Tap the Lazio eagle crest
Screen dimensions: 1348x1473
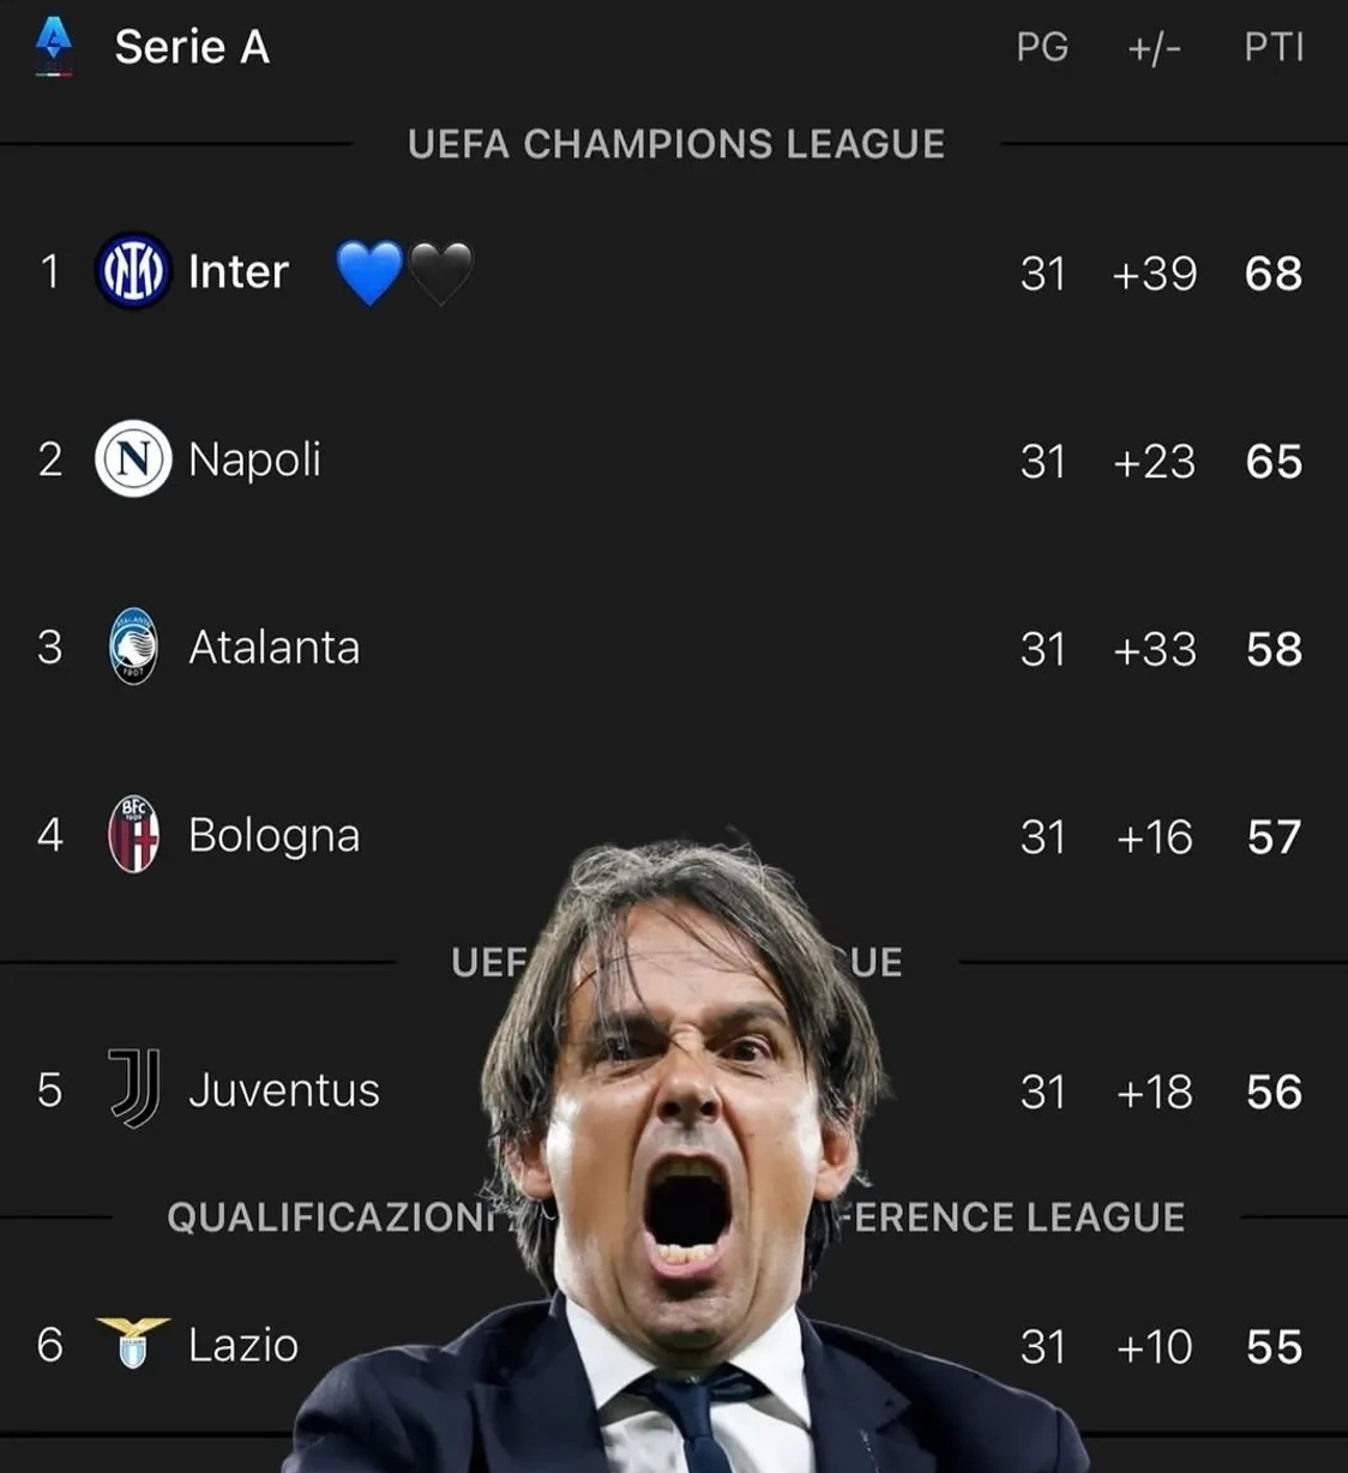(x=133, y=1343)
